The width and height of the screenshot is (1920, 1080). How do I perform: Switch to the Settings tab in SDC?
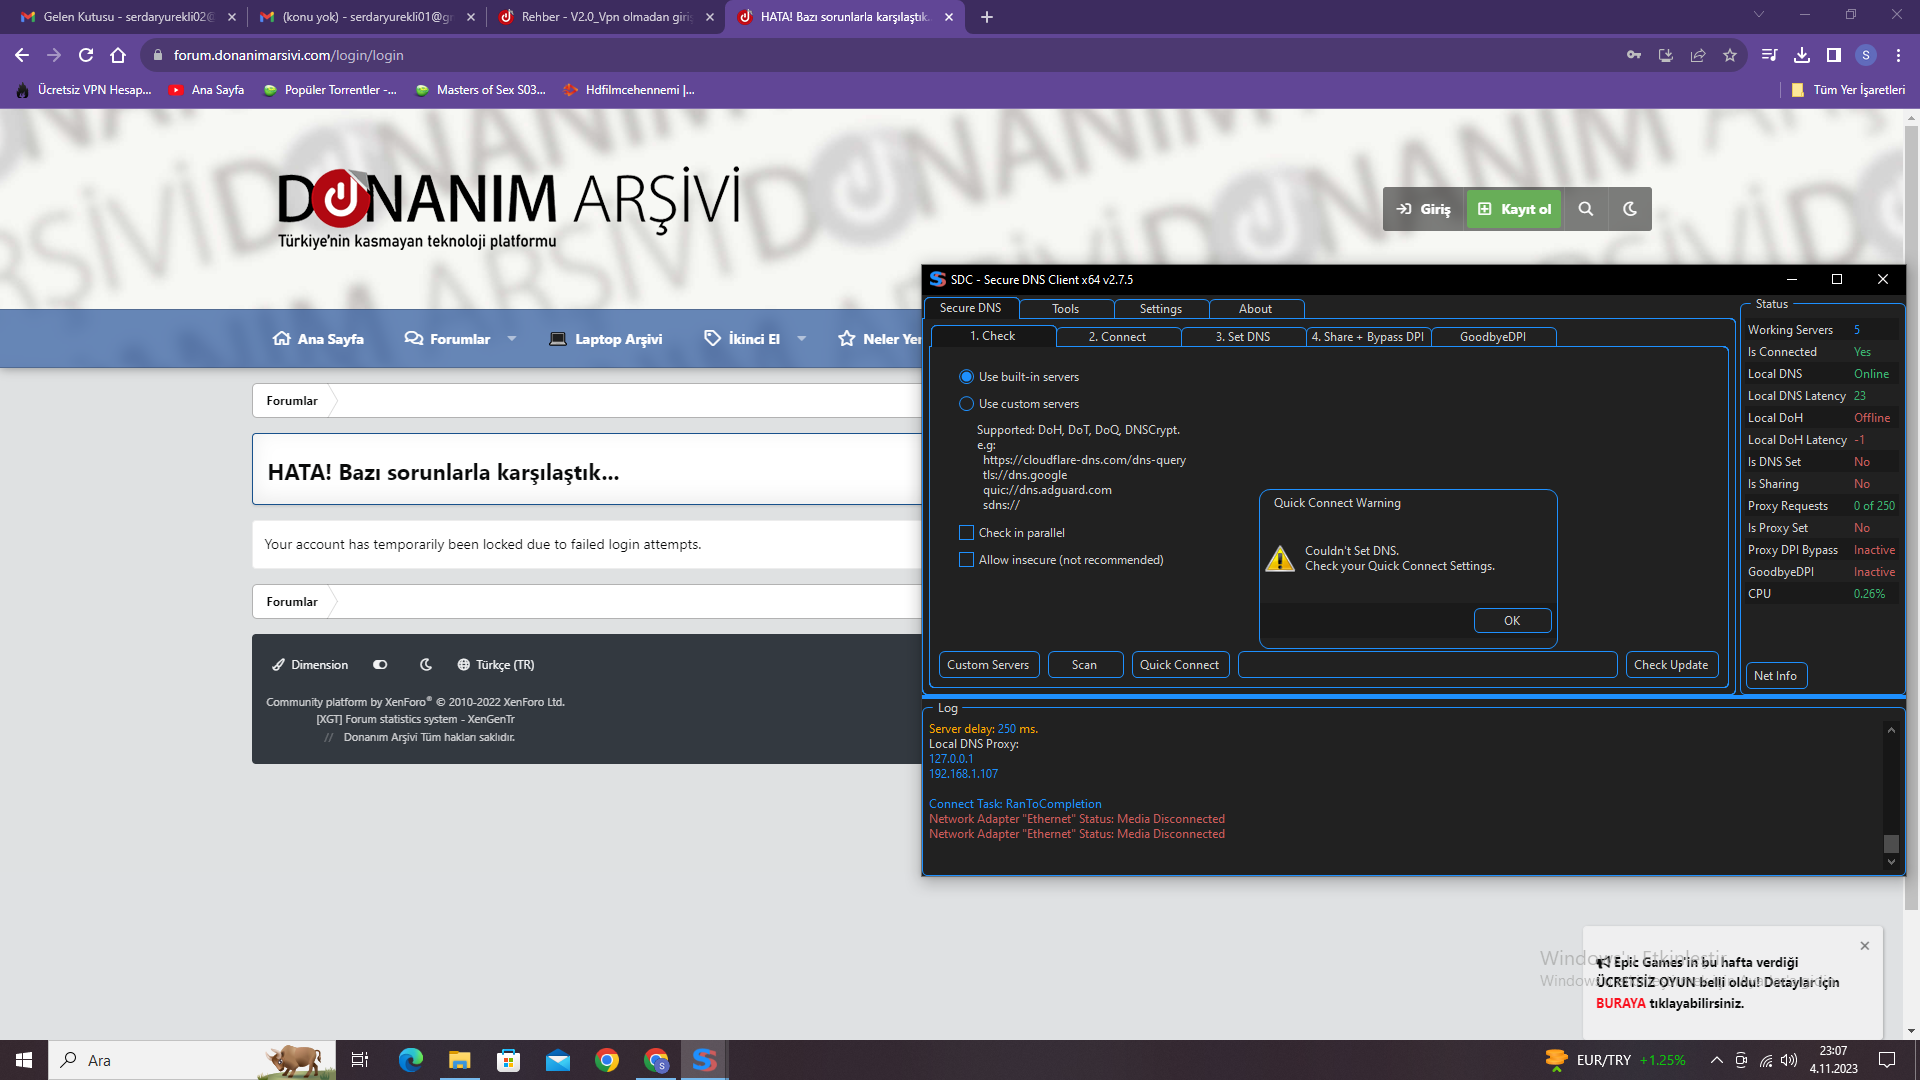click(1161, 309)
